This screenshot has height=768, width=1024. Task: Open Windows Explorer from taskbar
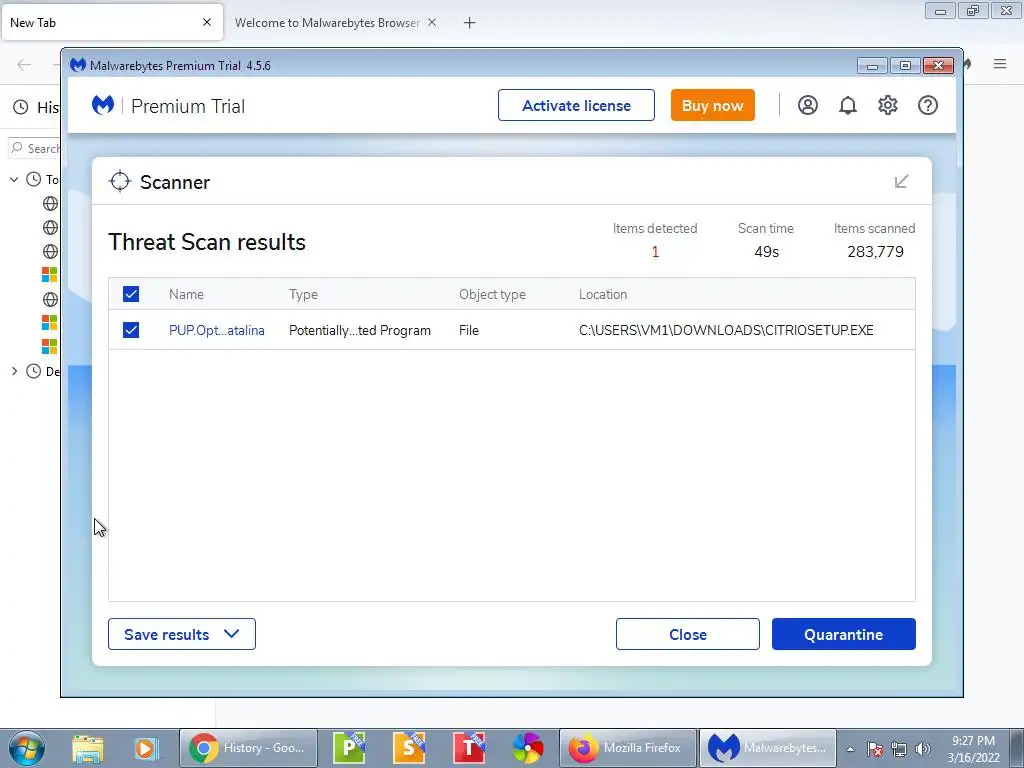click(x=88, y=748)
